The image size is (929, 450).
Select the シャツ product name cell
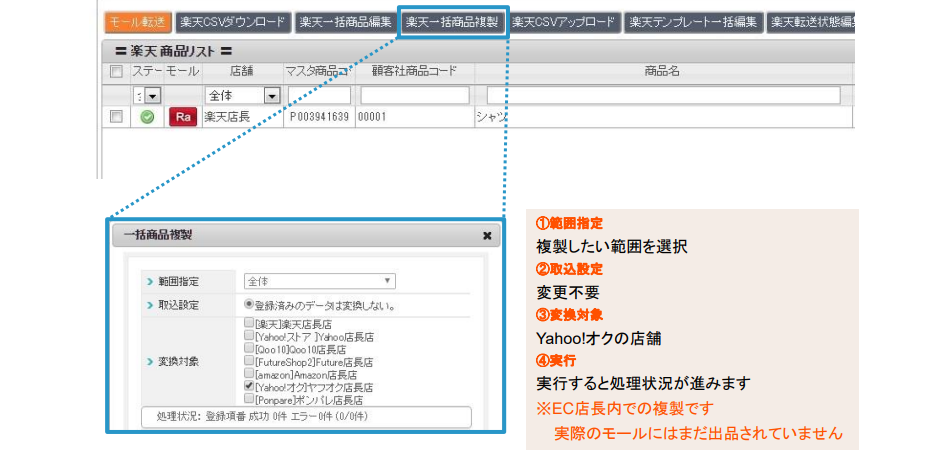coord(663,117)
